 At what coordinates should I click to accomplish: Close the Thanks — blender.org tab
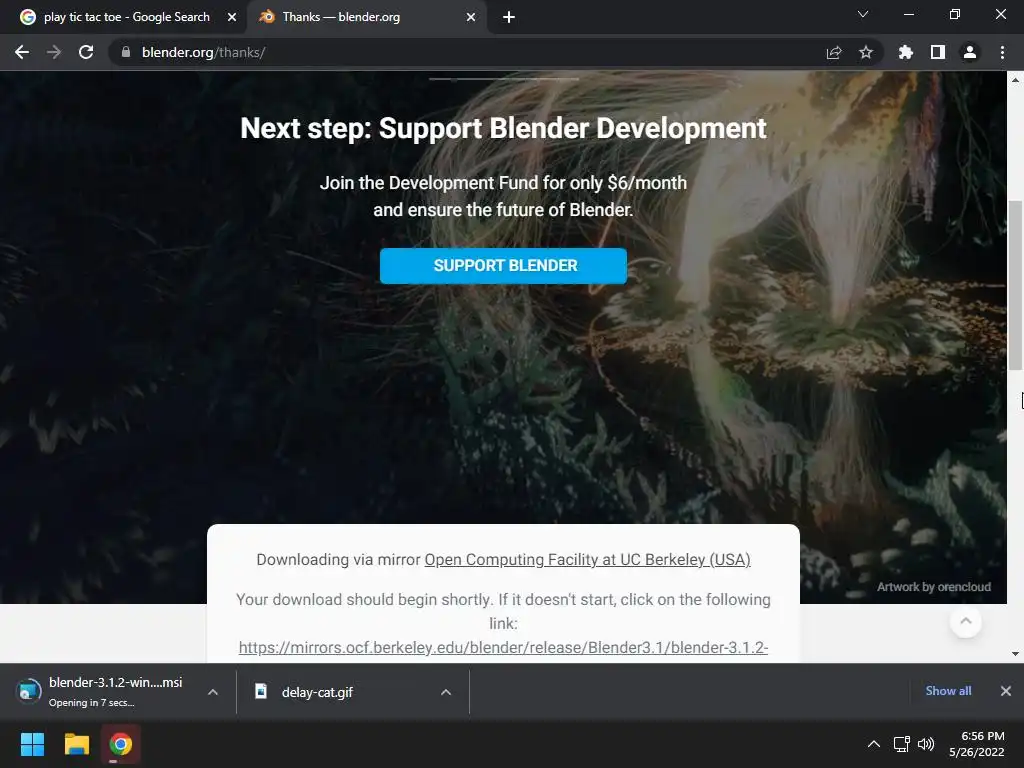[x=471, y=17]
